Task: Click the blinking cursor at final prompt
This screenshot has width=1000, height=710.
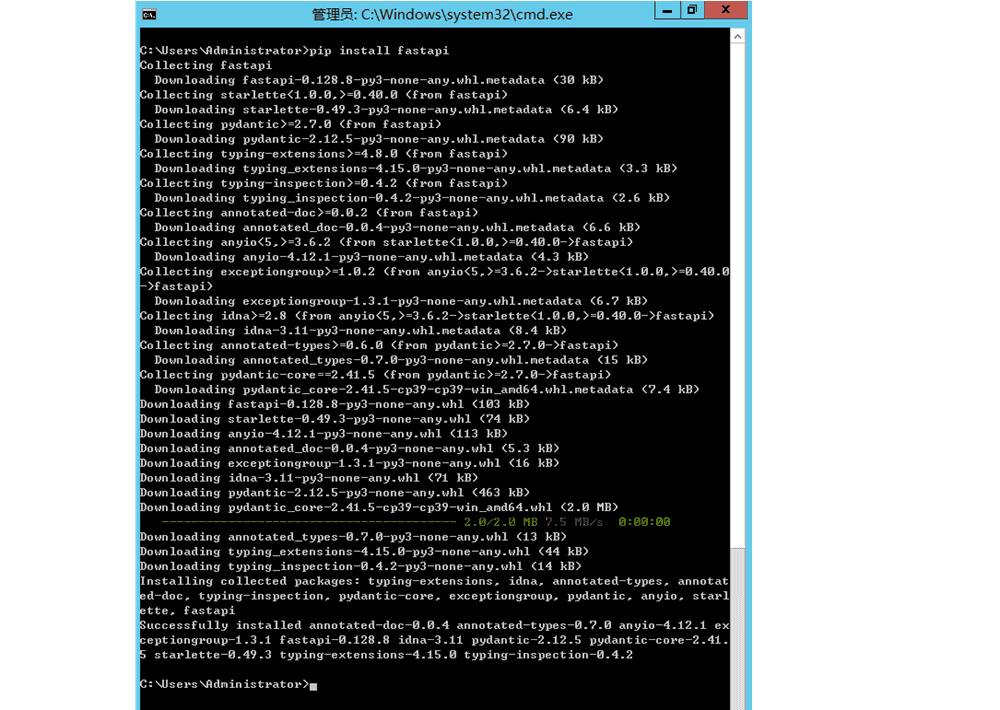Action: (313, 685)
